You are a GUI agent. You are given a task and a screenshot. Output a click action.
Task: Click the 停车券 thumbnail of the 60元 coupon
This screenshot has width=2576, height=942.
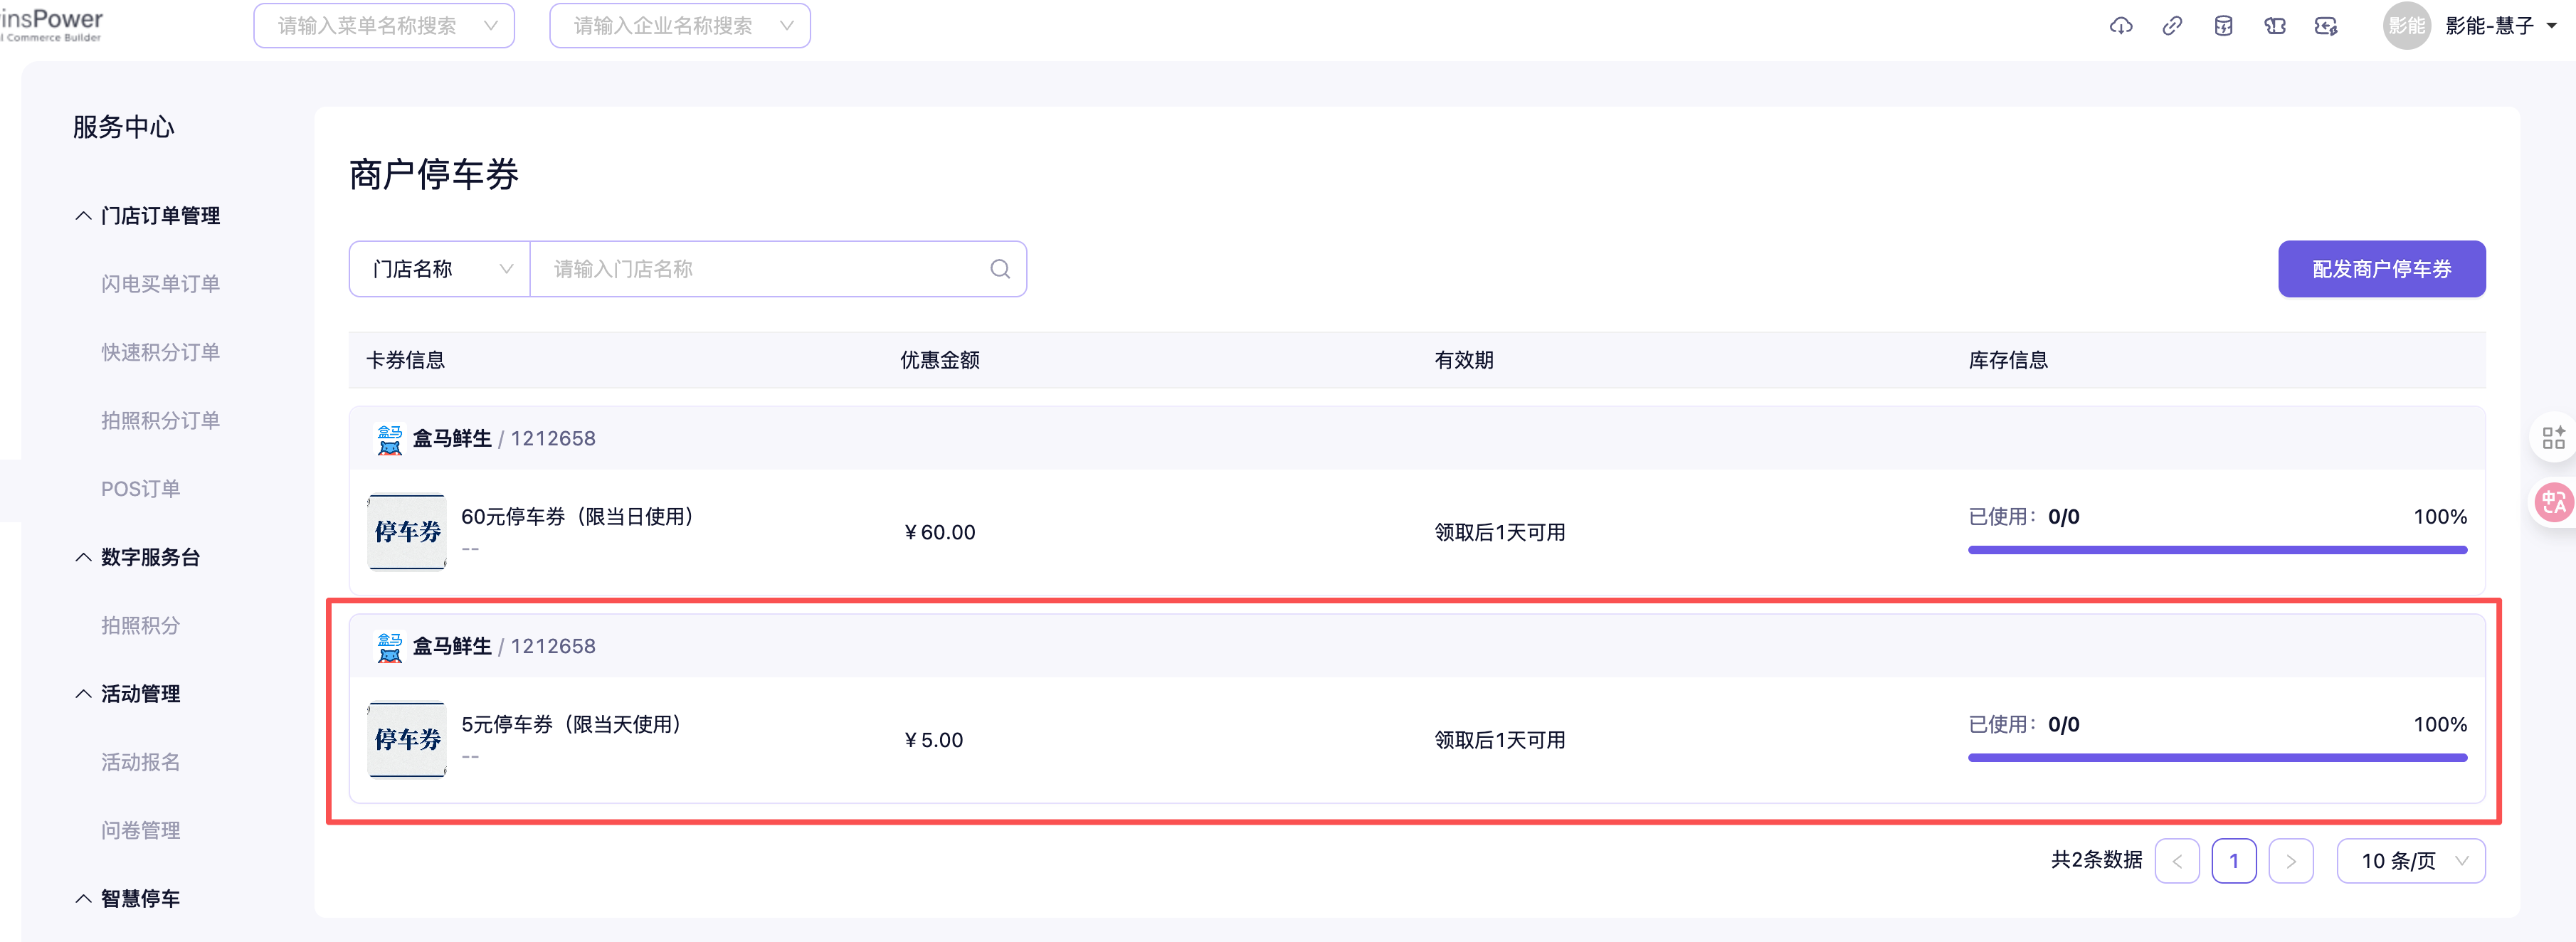click(407, 532)
